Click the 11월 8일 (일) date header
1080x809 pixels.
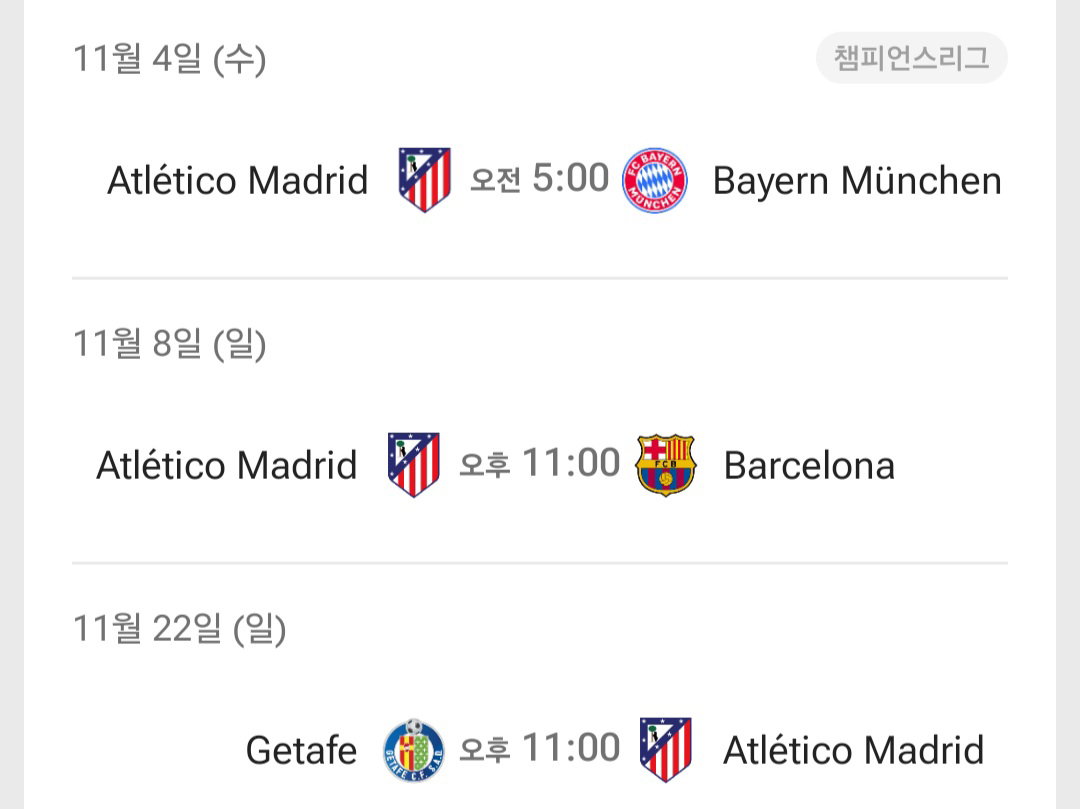click(169, 344)
